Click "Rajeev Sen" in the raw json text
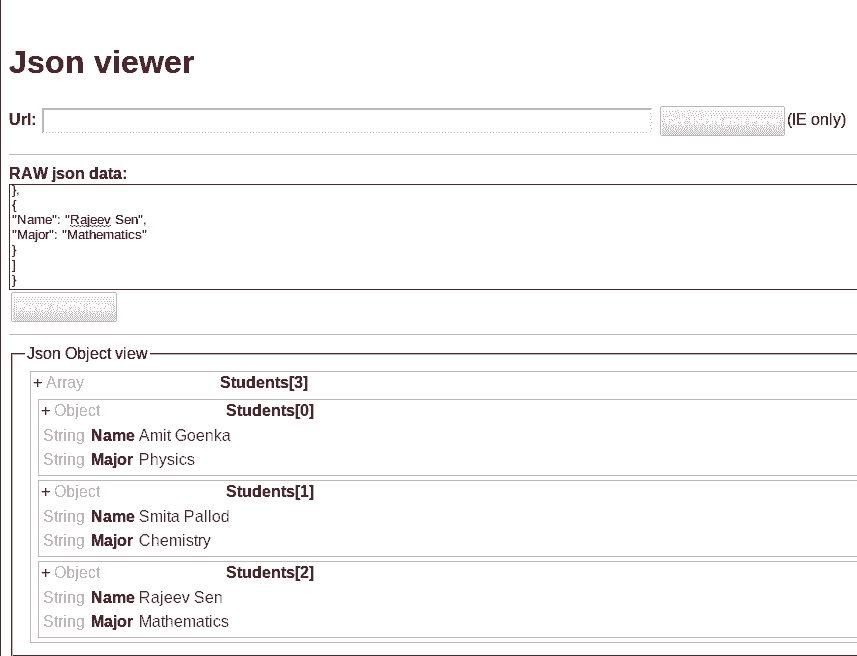 104,220
